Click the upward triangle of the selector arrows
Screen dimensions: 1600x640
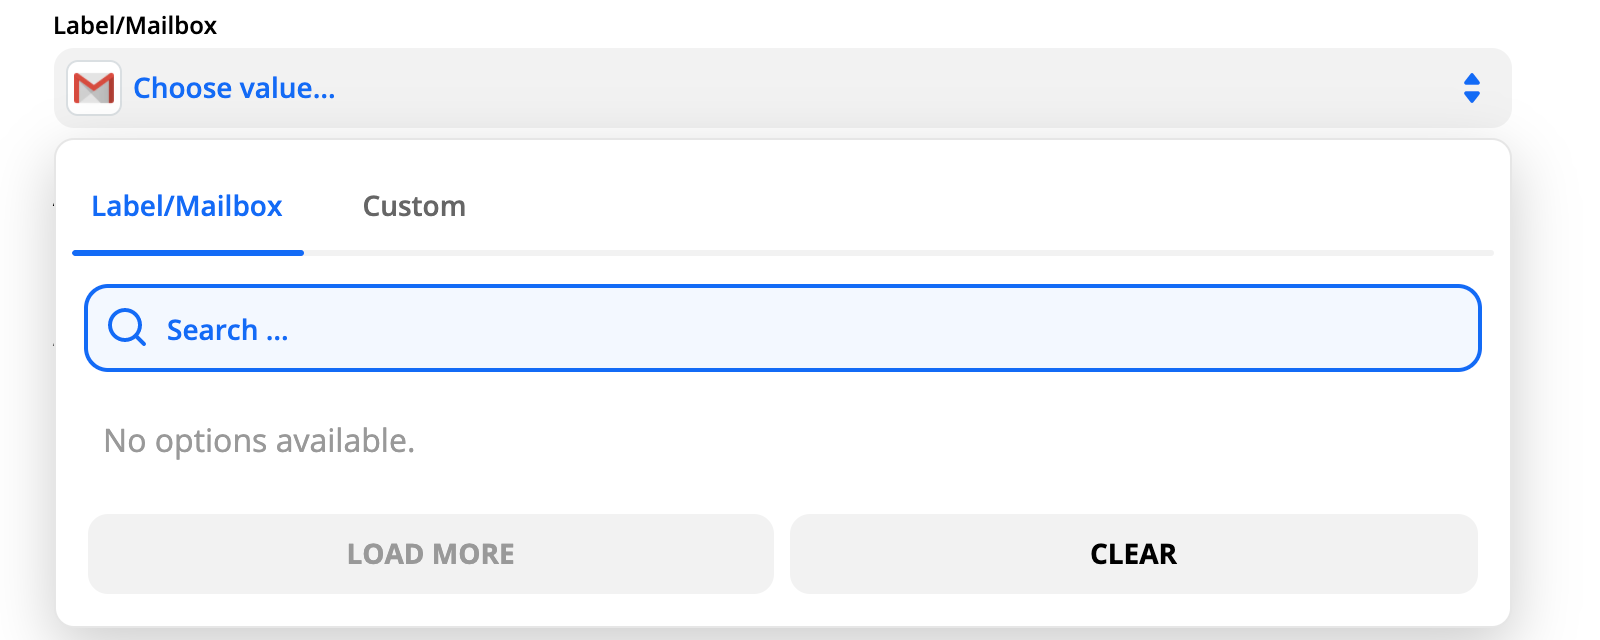coord(1471,79)
